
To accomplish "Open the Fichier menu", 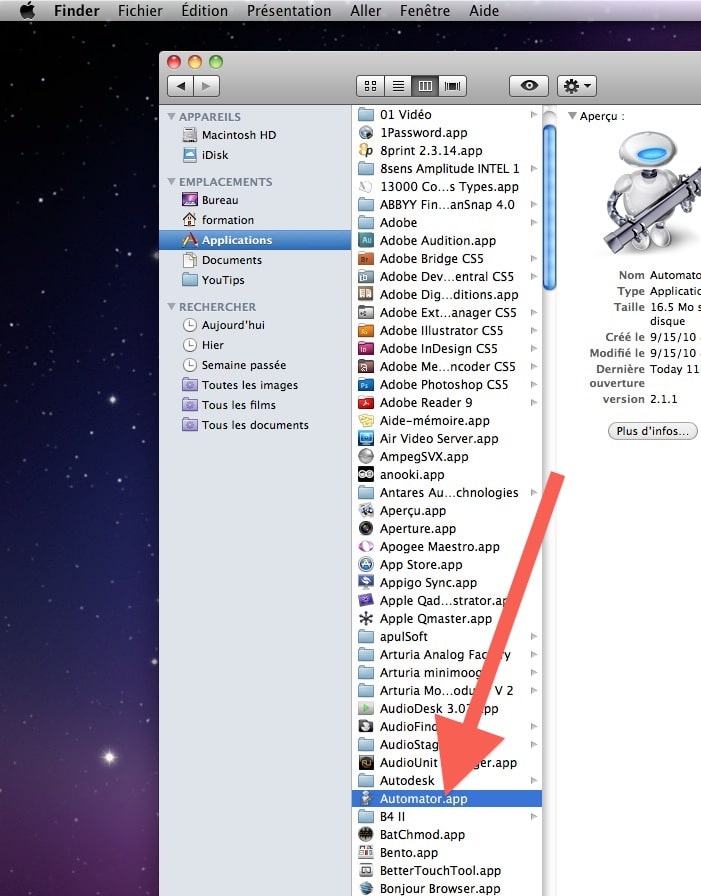I will 140,11.
